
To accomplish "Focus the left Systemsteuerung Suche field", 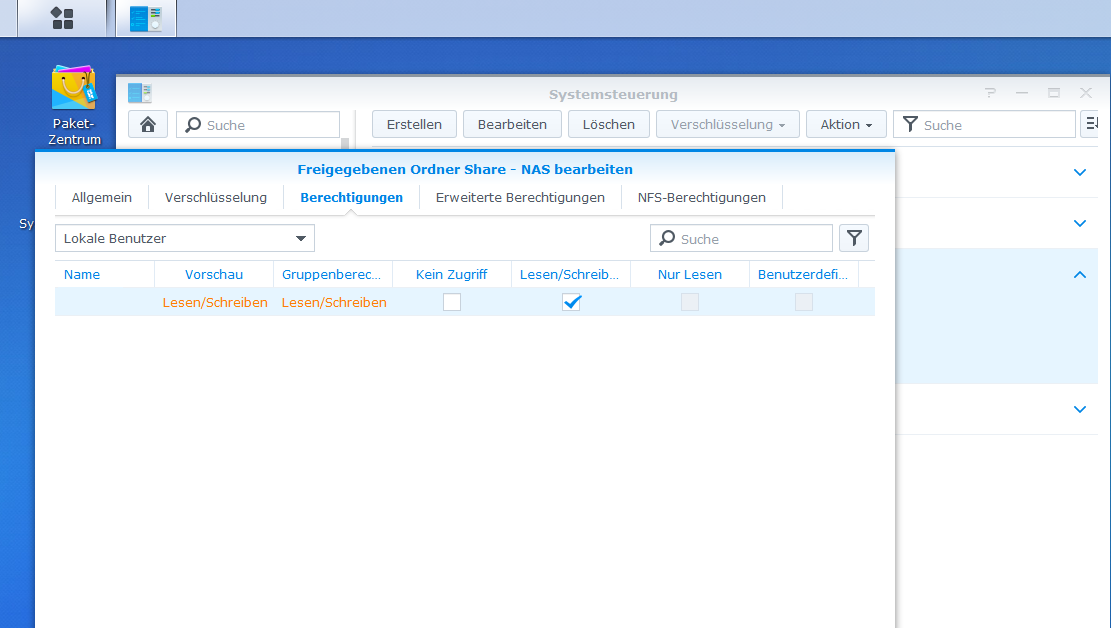I will coord(258,125).
